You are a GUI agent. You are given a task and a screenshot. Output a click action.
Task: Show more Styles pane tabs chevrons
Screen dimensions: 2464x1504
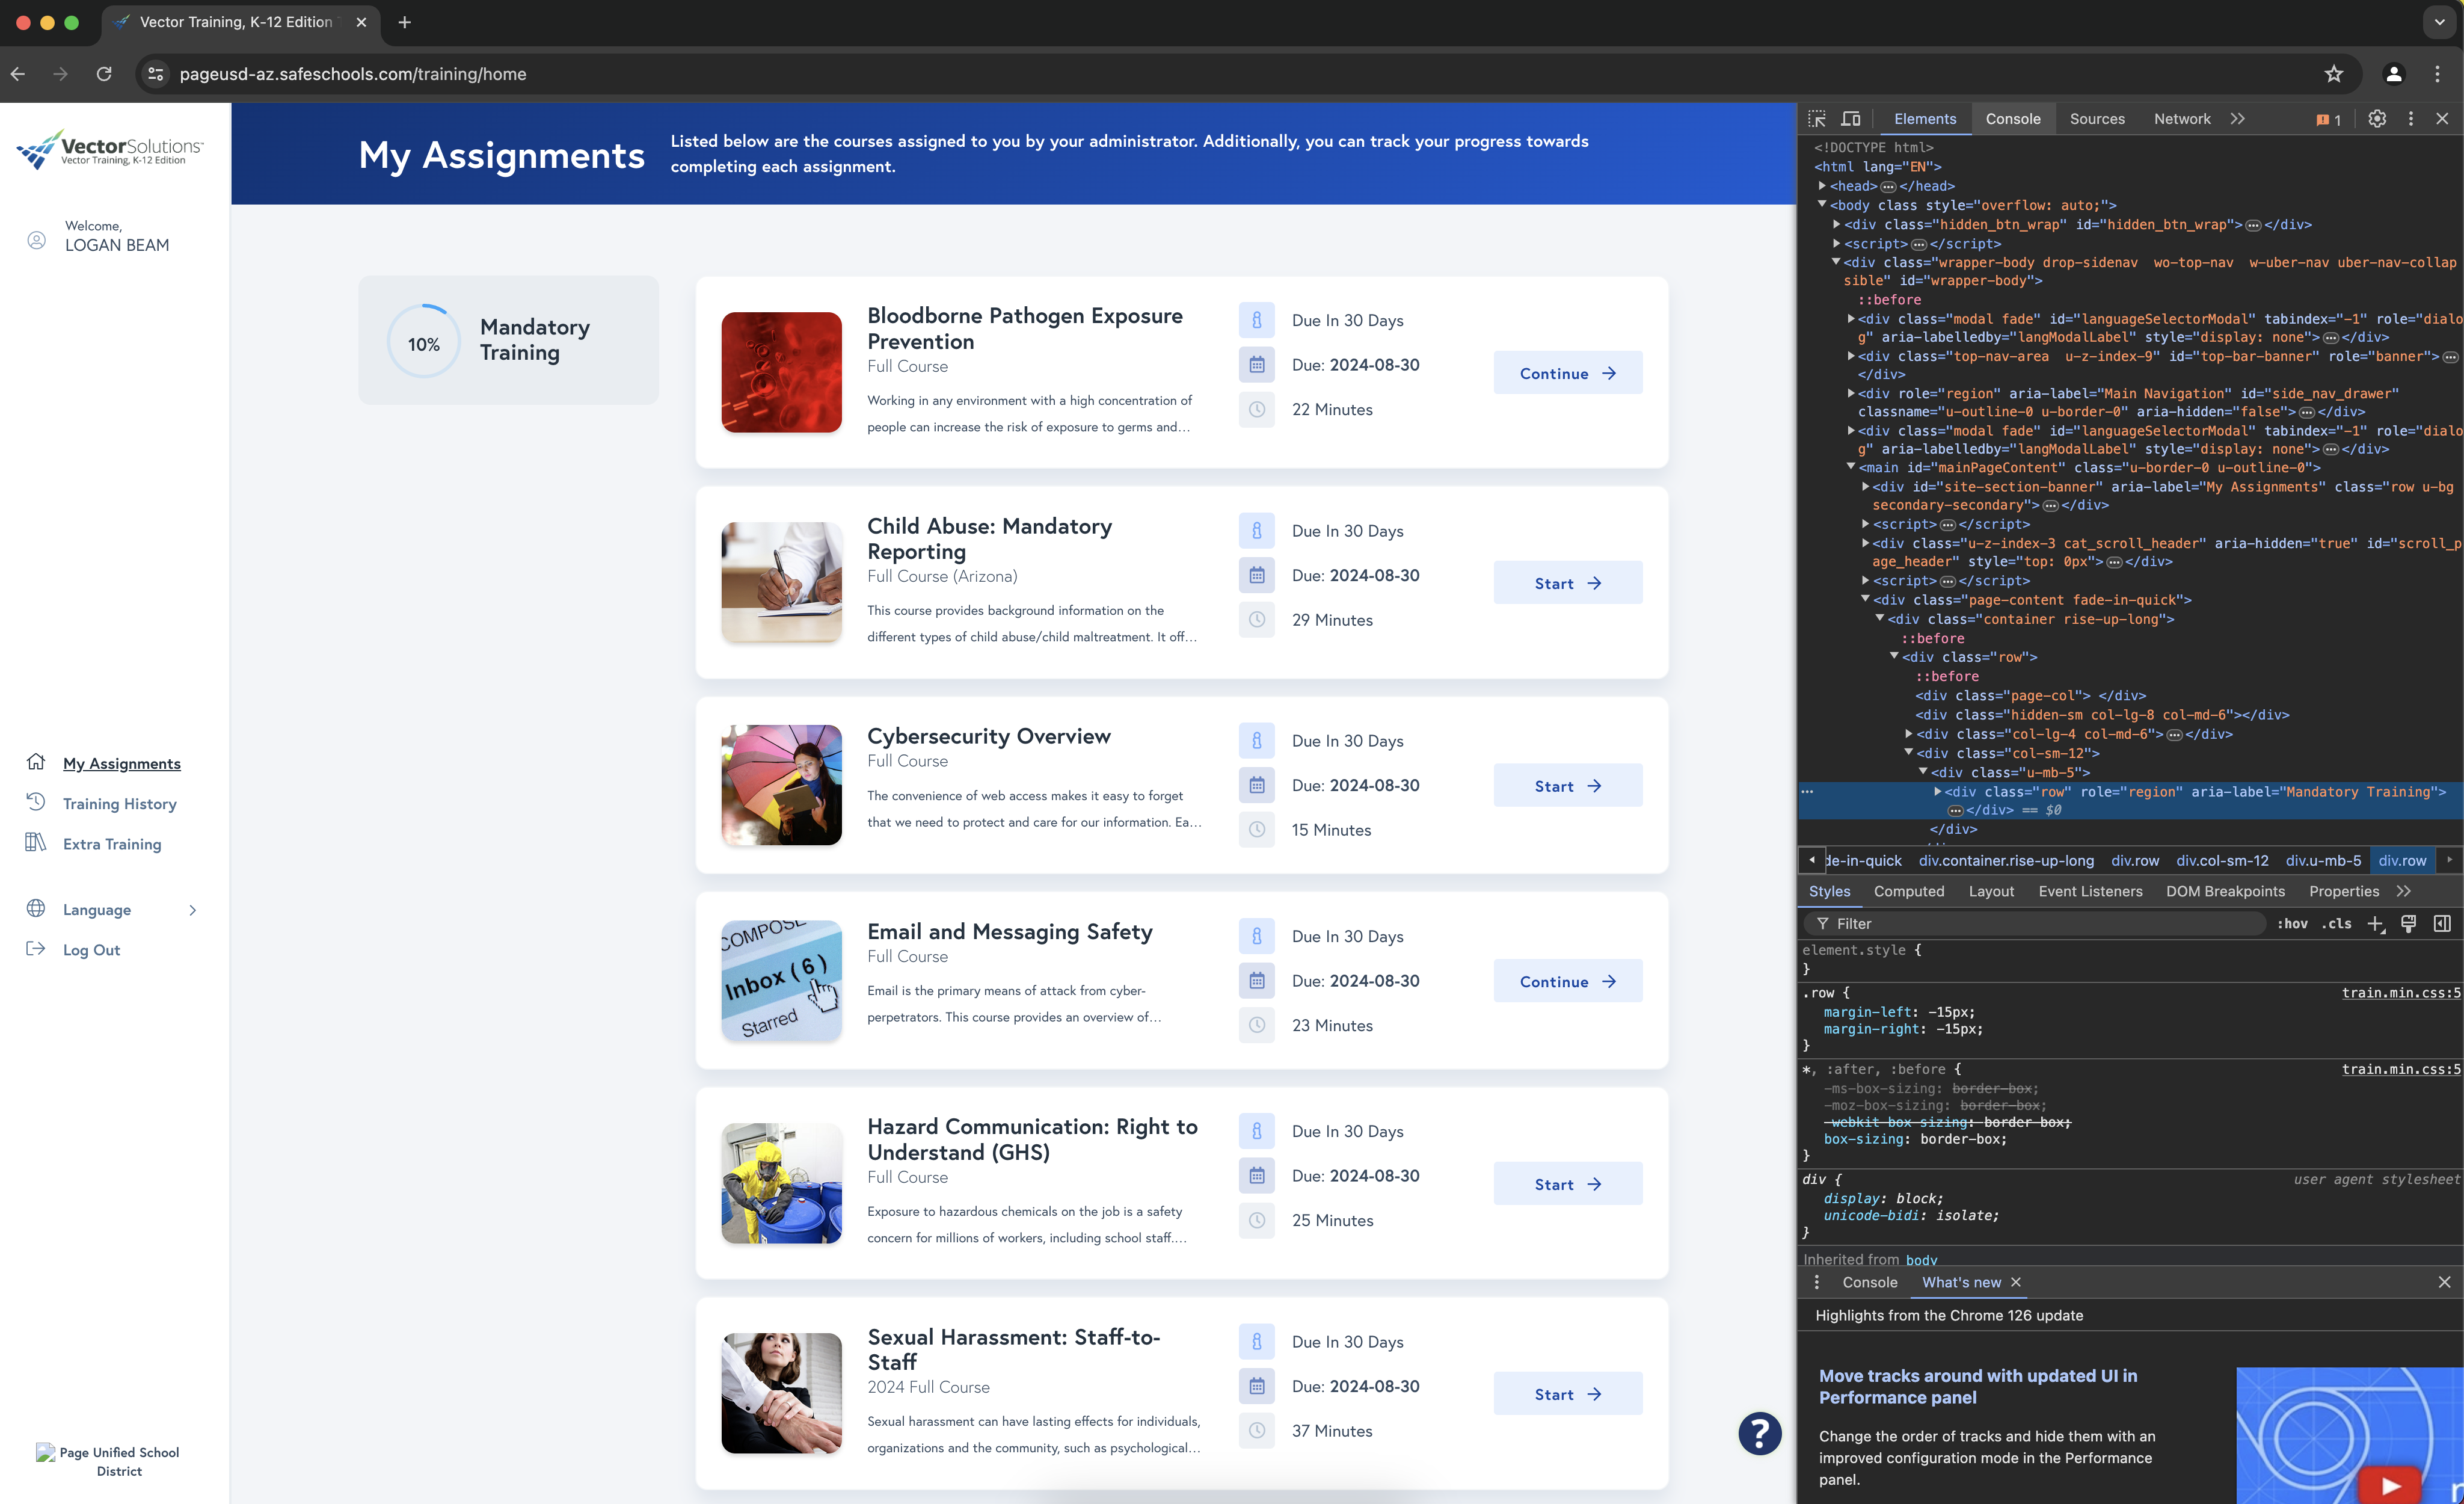click(2404, 891)
